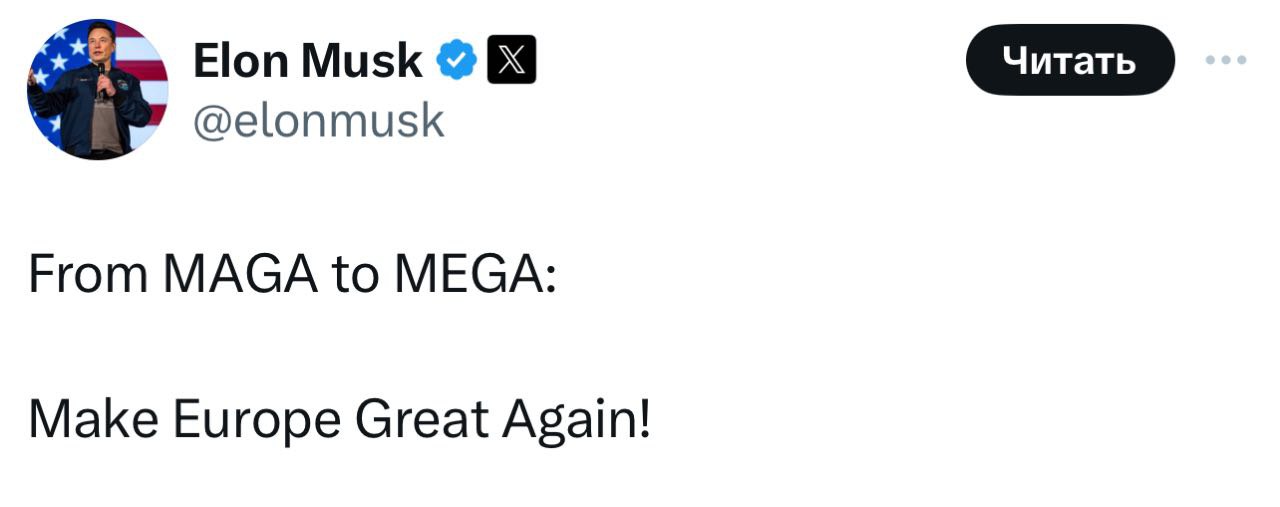This screenshot has height=507, width=1280.
Task: Click the Elon Musk display name
Action: click(x=307, y=62)
